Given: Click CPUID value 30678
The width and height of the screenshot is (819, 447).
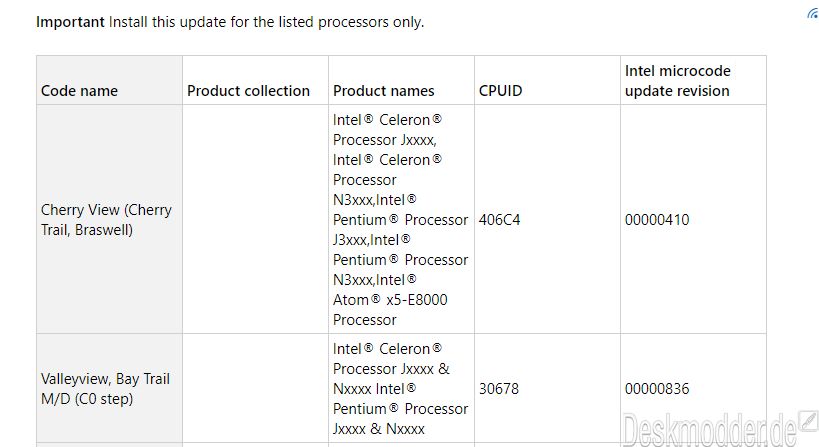Looking at the screenshot, I should 499,389.
